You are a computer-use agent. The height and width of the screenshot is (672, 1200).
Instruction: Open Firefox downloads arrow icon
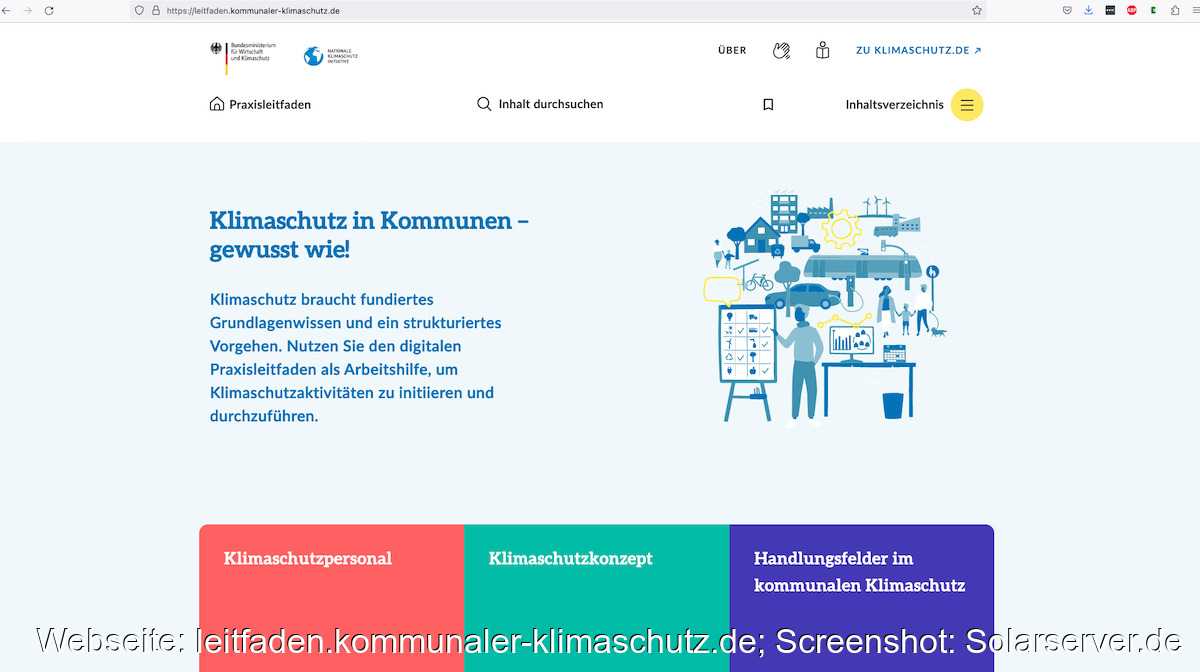click(x=1089, y=10)
